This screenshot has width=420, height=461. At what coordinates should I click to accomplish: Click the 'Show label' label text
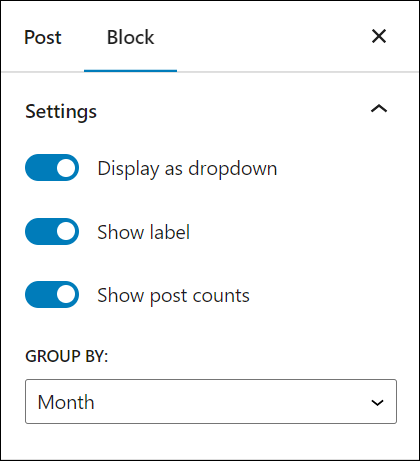pyautogui.click(x=144, y=232)
